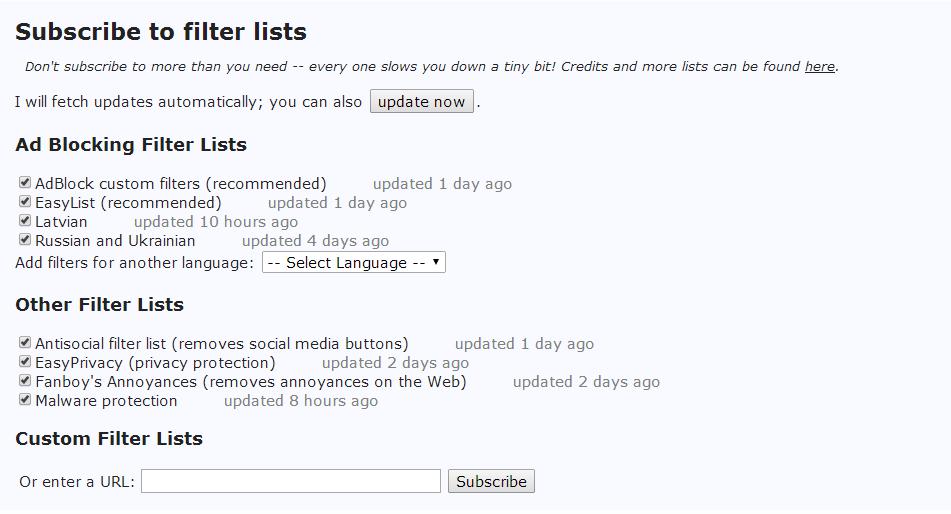Click the EasyPrivacy (privacy protection) label
This screenshot has width=951, height=514.
155,363
